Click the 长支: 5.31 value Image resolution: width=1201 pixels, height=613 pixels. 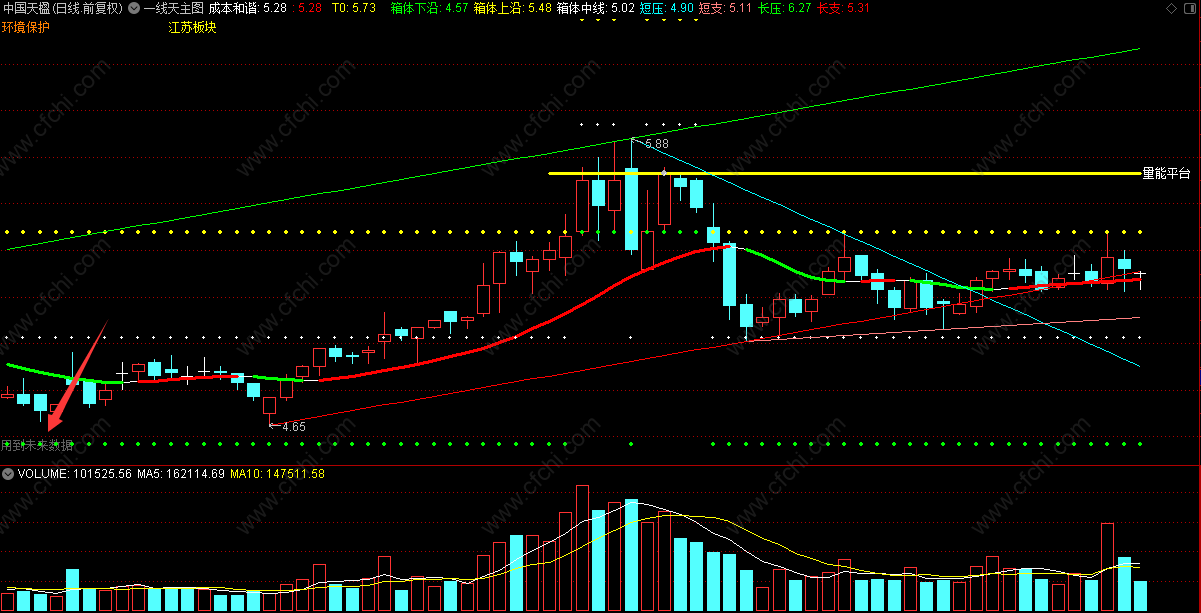click(x=844, y=7)
